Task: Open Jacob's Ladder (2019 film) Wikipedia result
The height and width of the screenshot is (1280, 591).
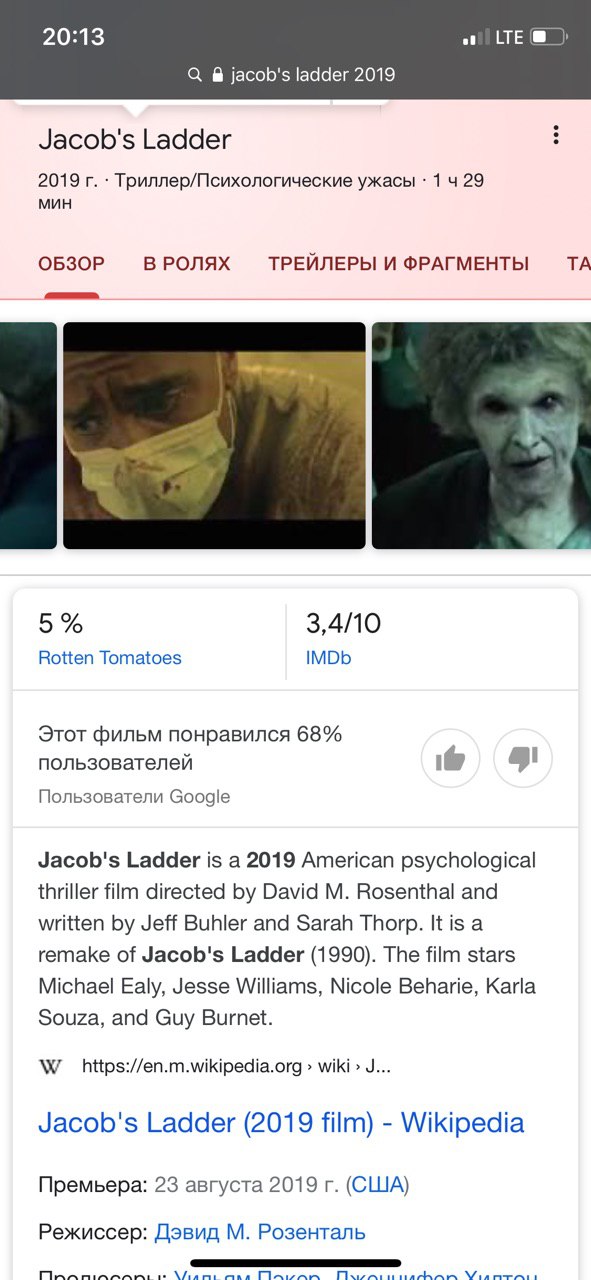Action: [281, 1122]
